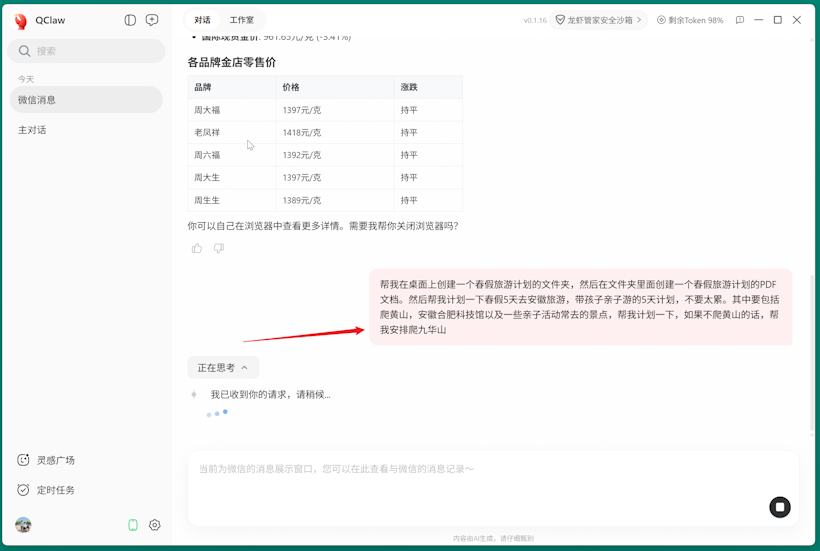Open 灵感广场 from sidebar
Image resolution: width=820 pixels, height=551 pixels.
point(46,460)
